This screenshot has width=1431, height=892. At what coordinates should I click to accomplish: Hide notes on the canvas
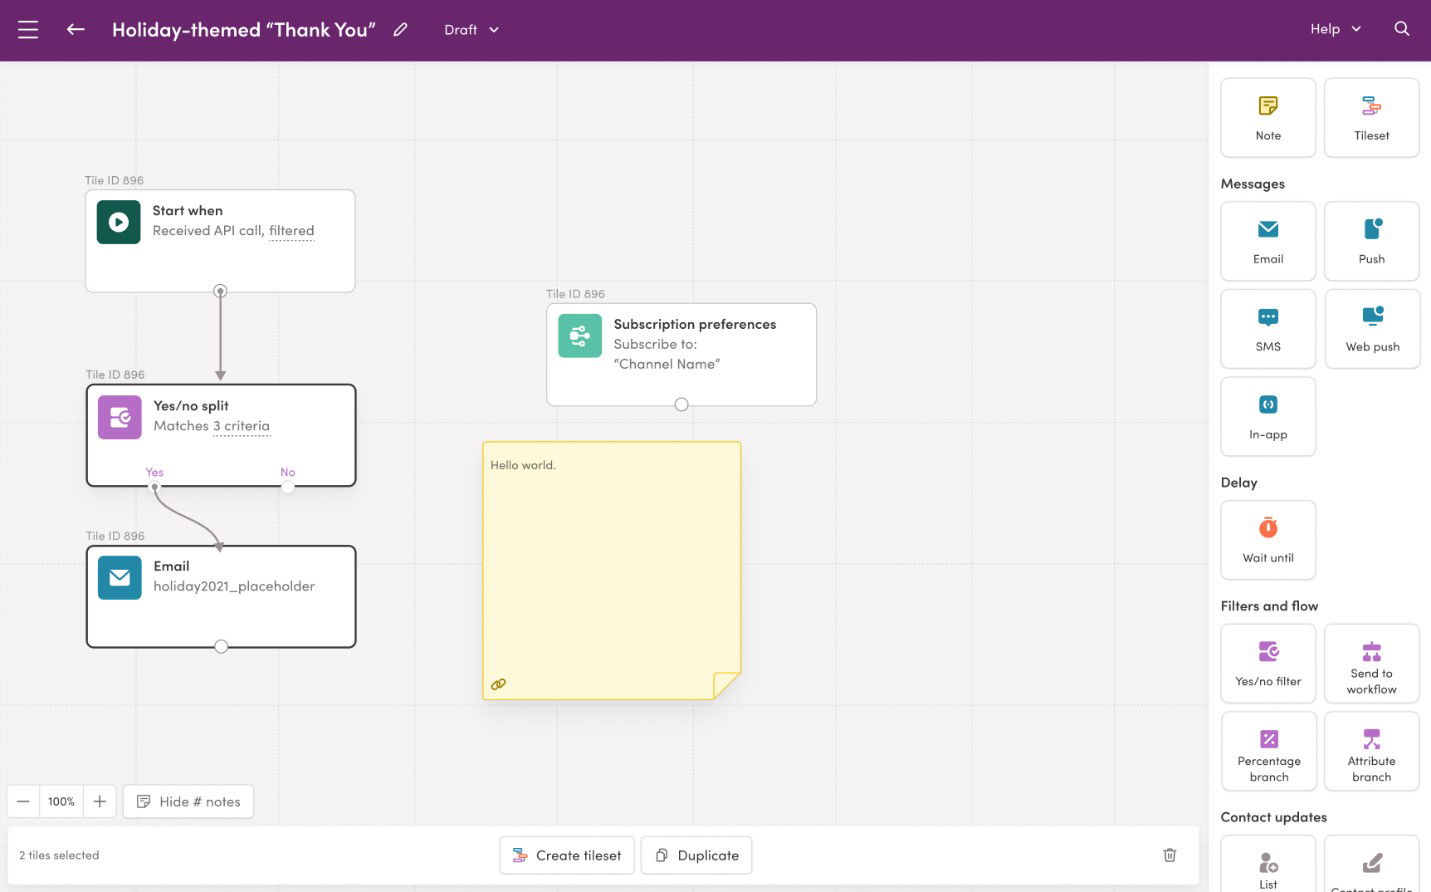pos(188,801)
